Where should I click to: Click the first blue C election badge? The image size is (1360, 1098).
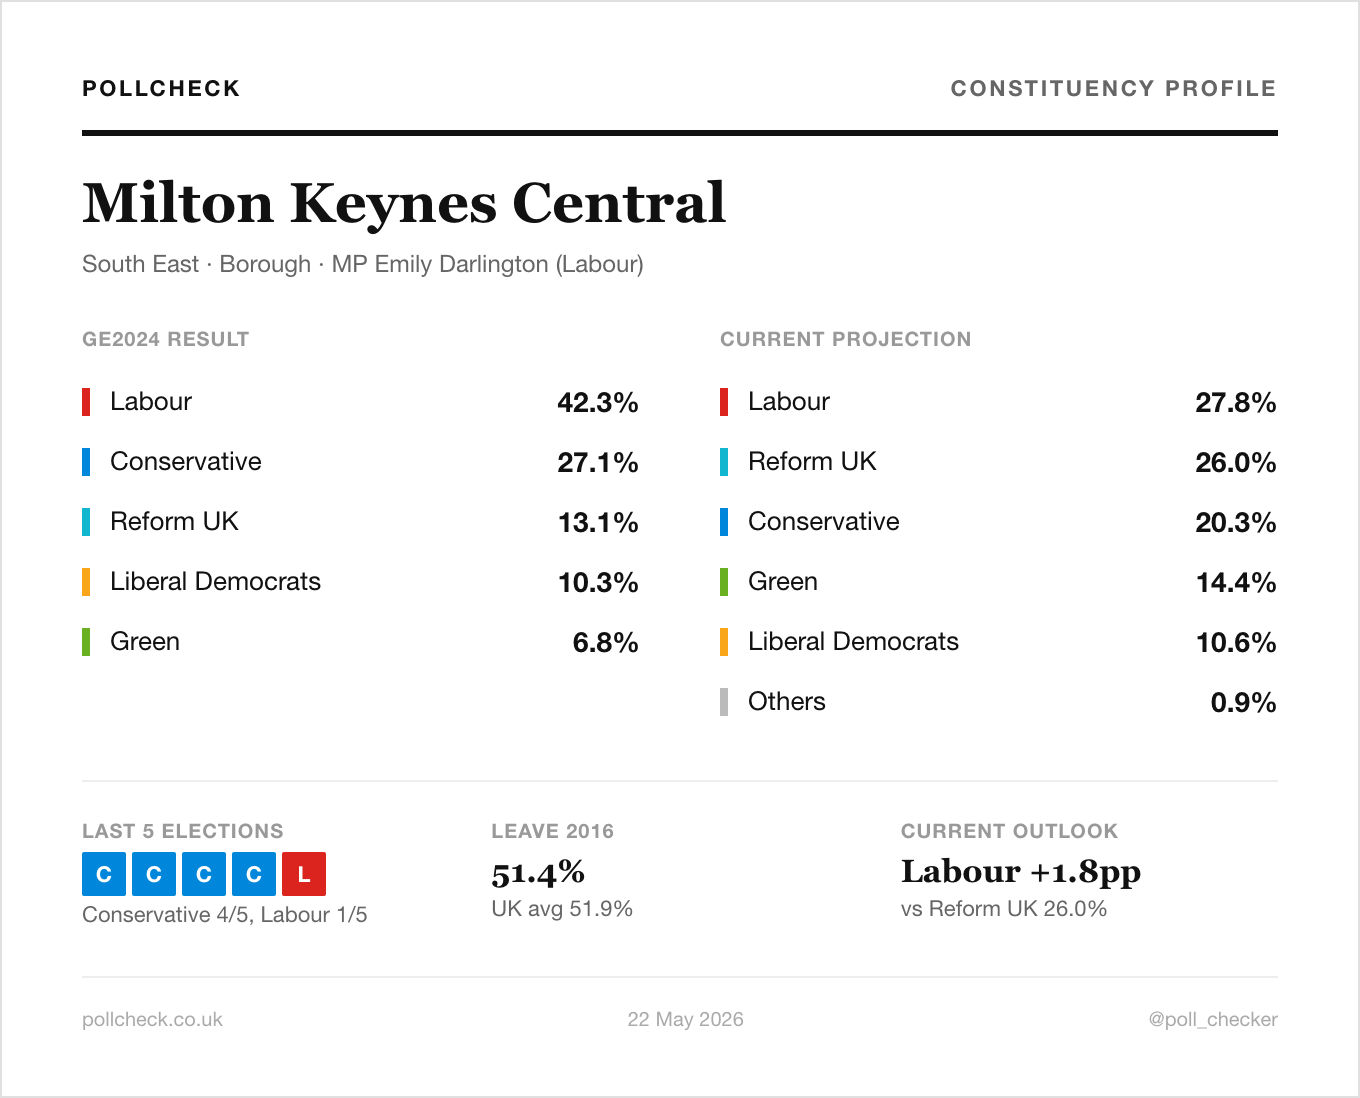click(104, 874)
